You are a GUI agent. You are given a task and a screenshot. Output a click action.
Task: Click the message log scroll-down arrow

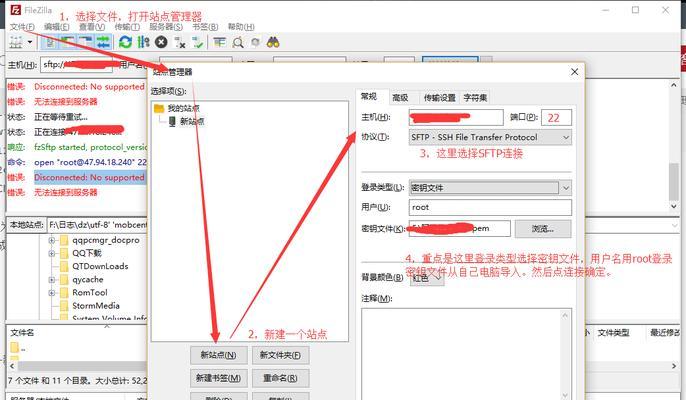pos(674,206)
